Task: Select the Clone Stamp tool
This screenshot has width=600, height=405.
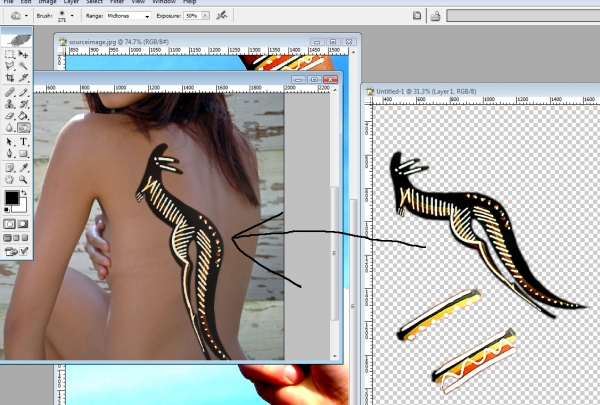Action: click(x=10, y=104)
